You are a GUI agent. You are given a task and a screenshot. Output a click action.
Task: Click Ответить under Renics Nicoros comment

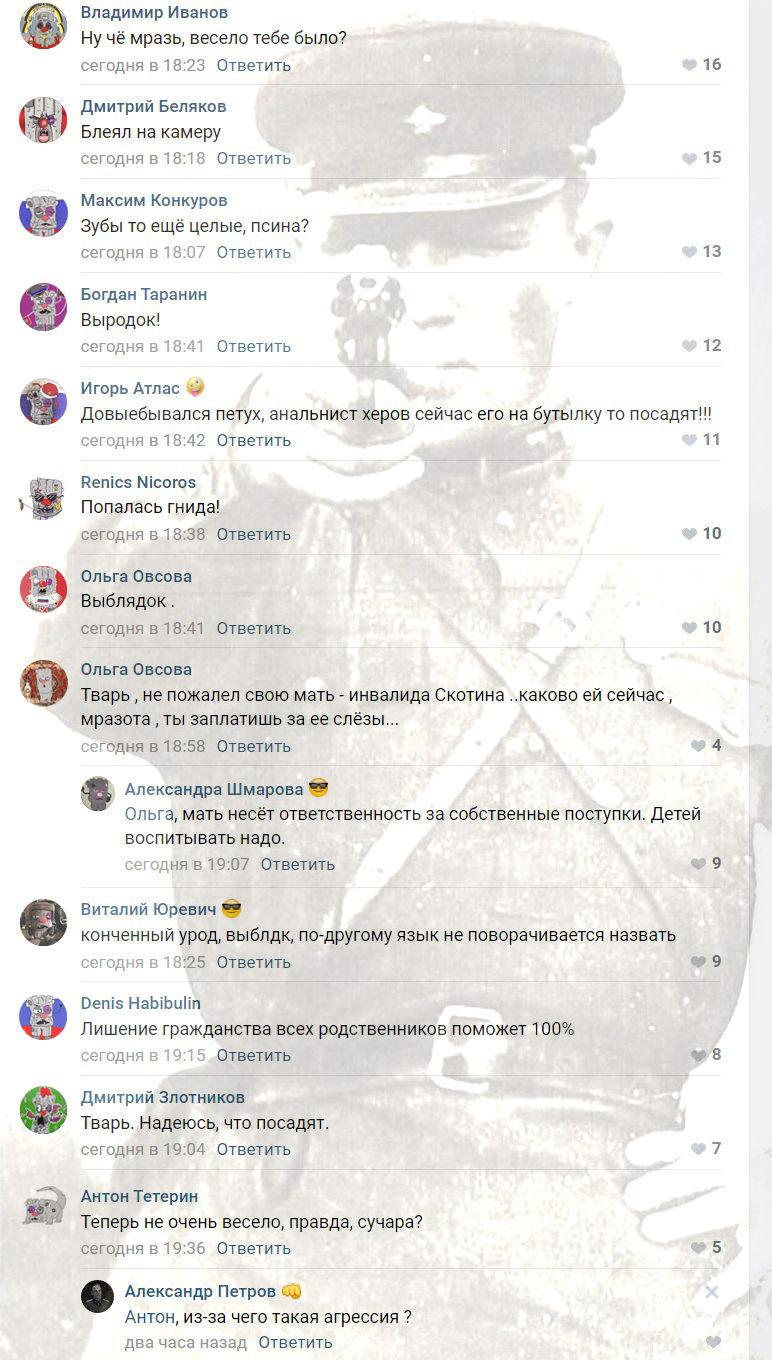[x=254, y=534]
